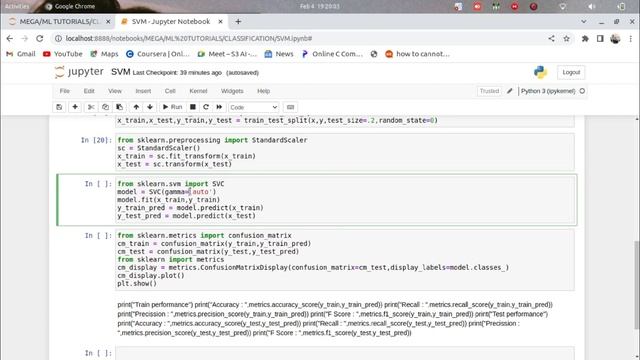640x360 pixels.
Task: Reload the page
Action: coord(40,38)
